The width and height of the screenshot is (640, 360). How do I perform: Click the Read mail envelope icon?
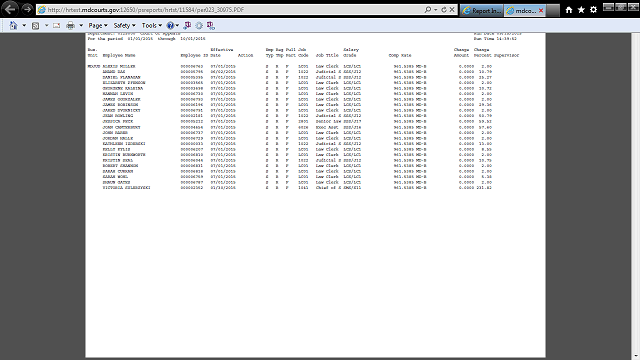pos(56,25)
